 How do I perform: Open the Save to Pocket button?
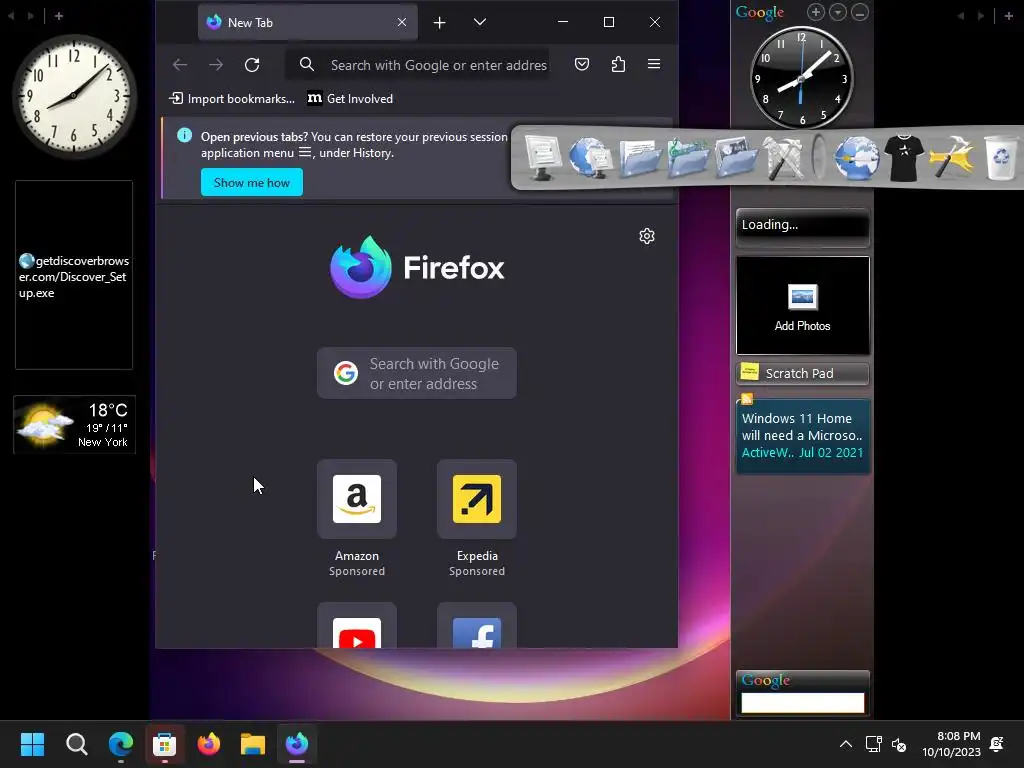582,64
